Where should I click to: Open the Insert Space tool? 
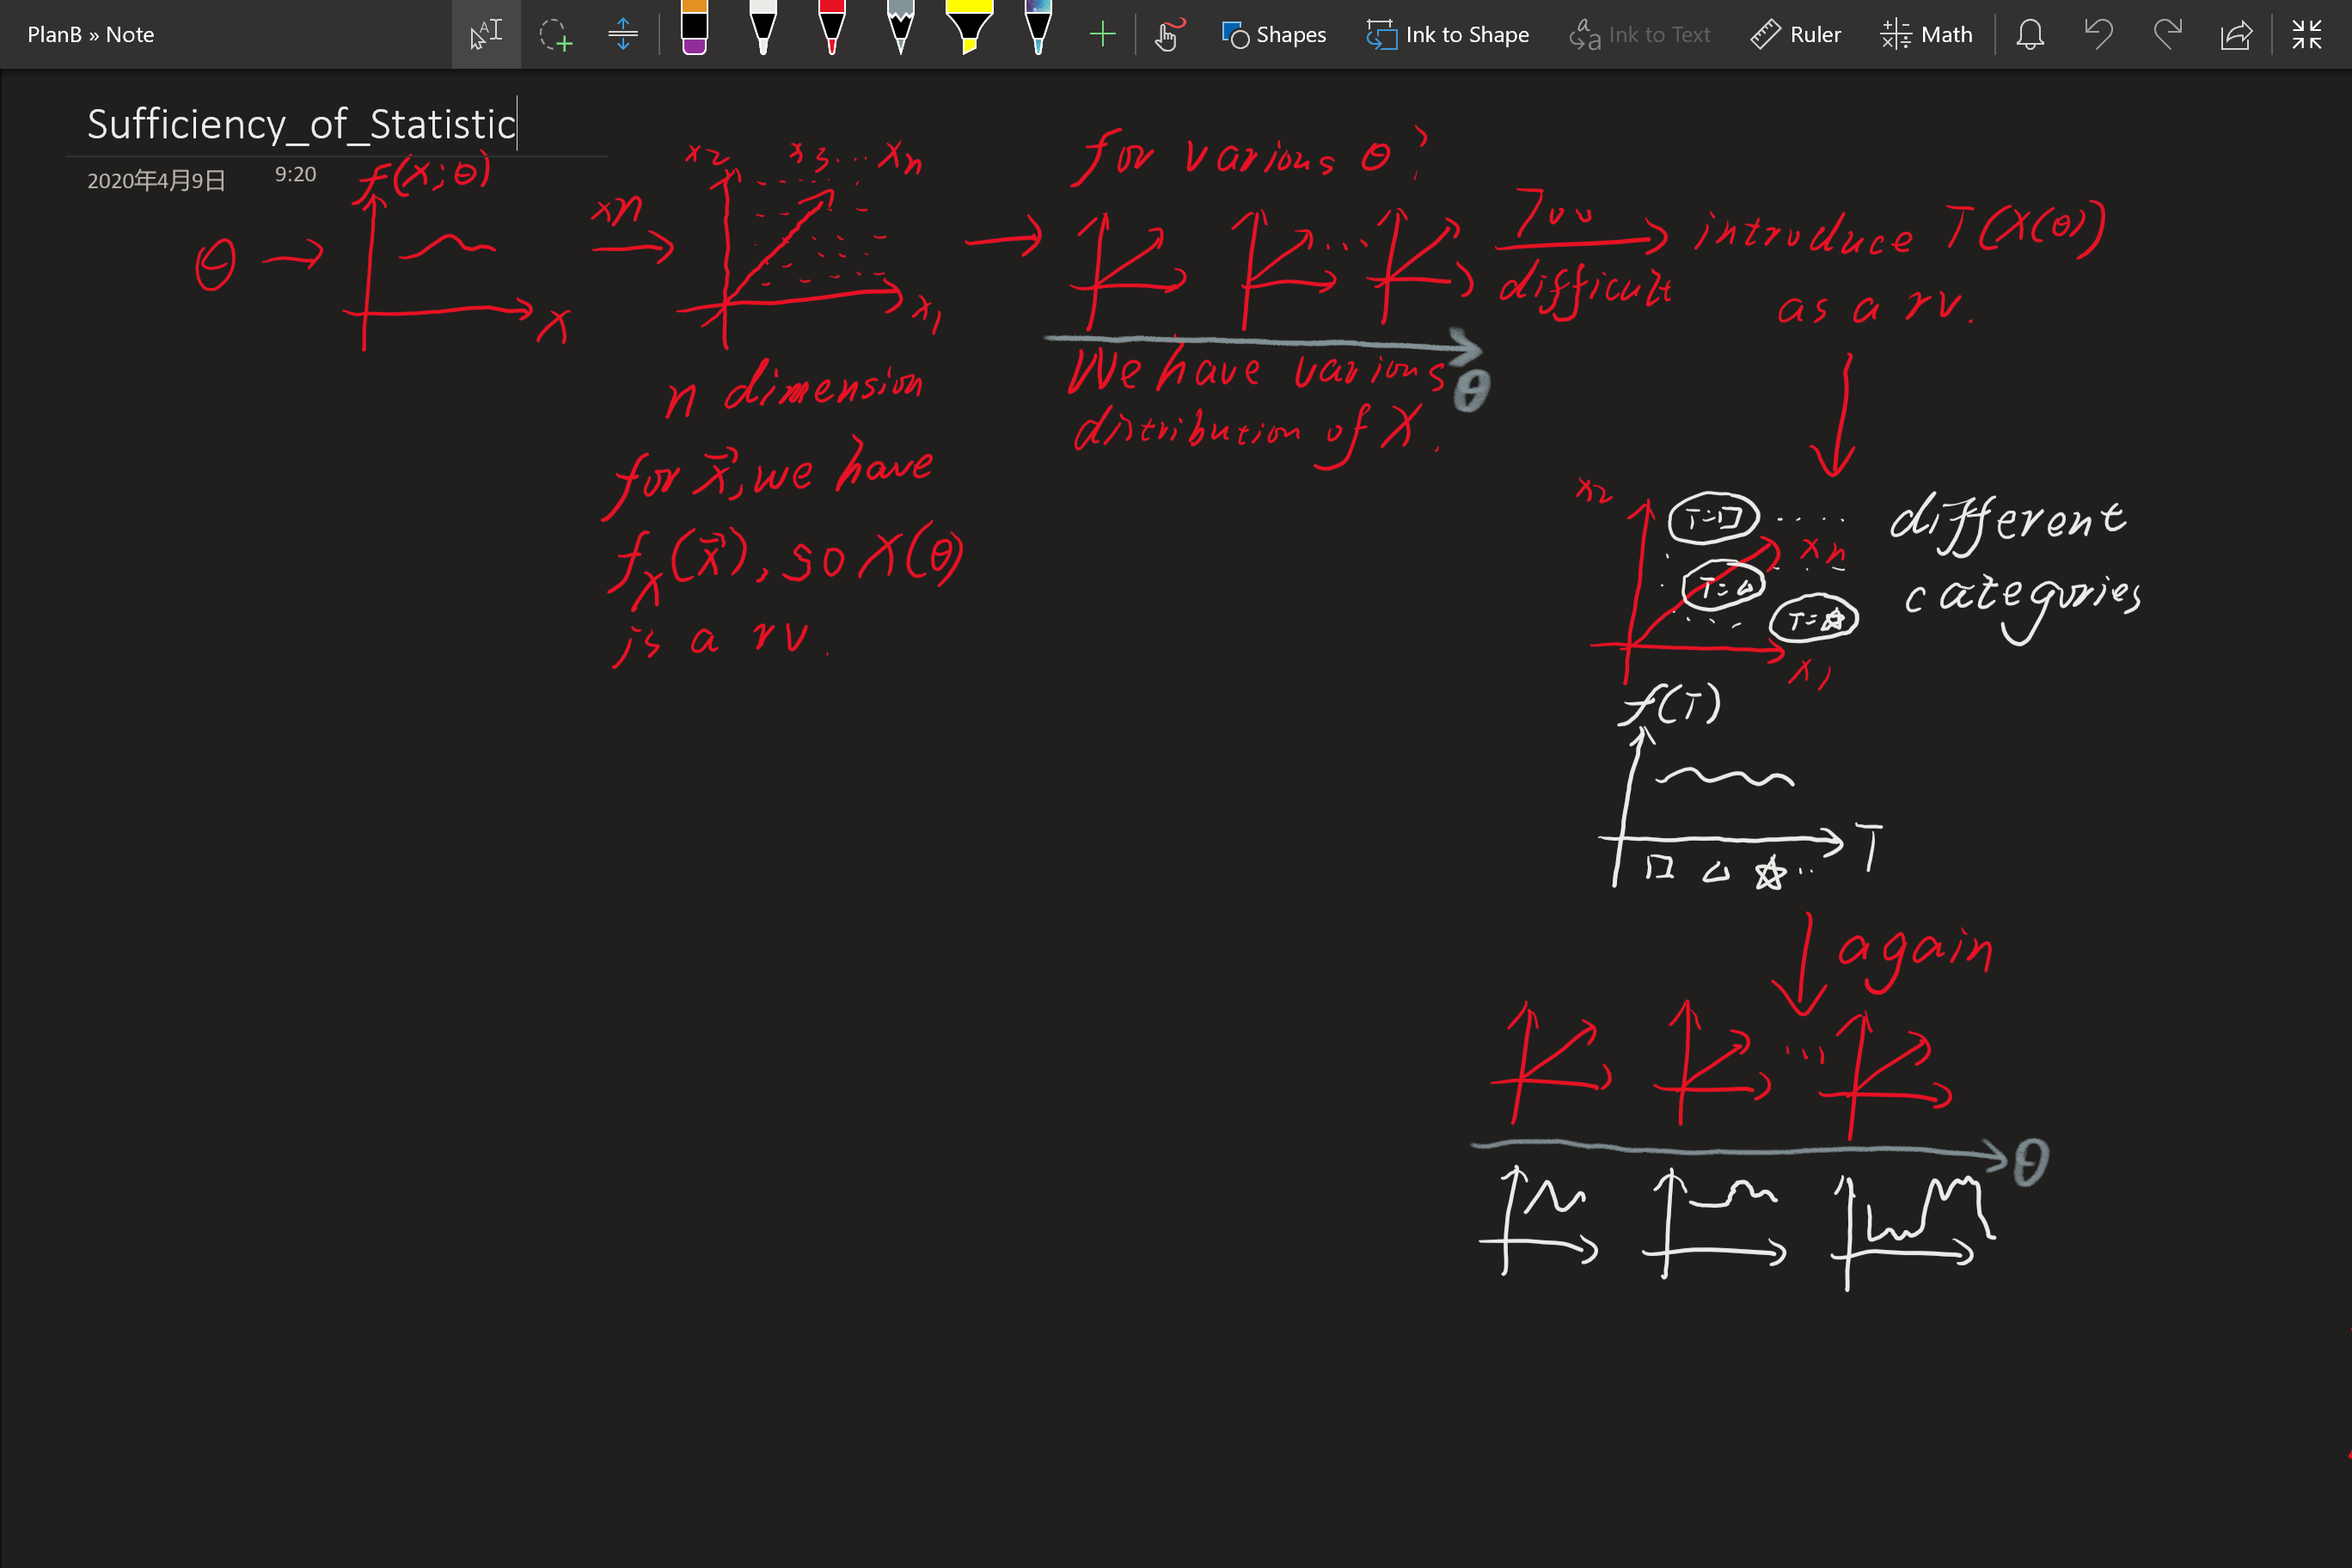tap(622, 33)
